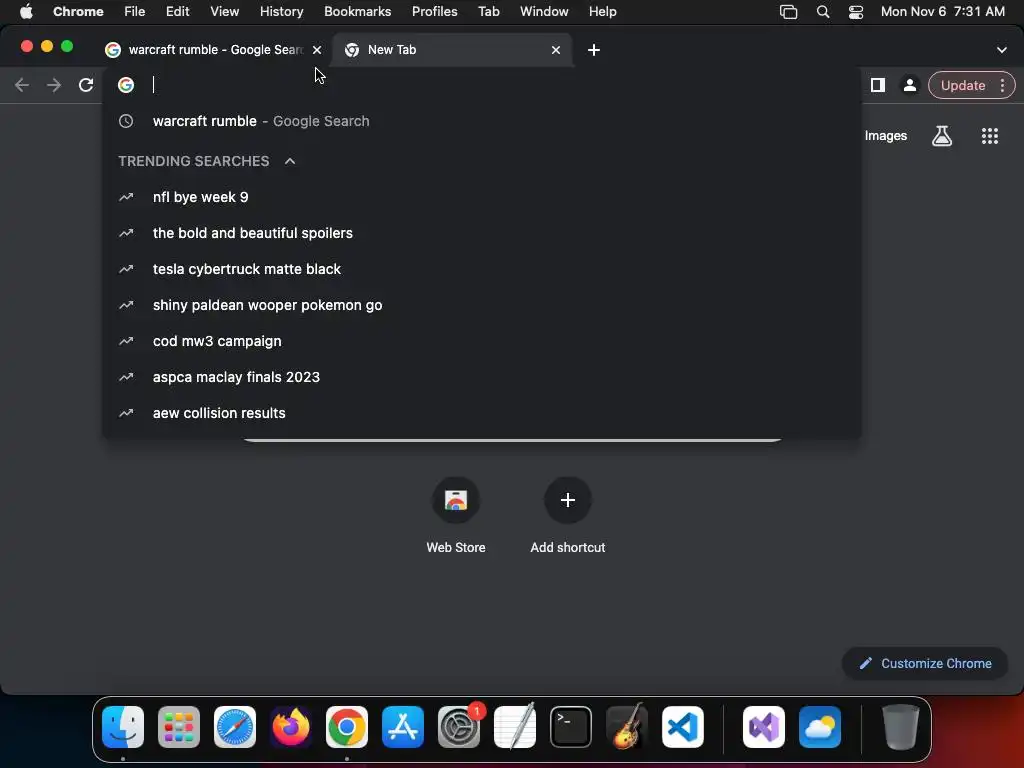Open the Profiles menu
The width and height of the screenshot is (1024, 768).
pos(434,12)
